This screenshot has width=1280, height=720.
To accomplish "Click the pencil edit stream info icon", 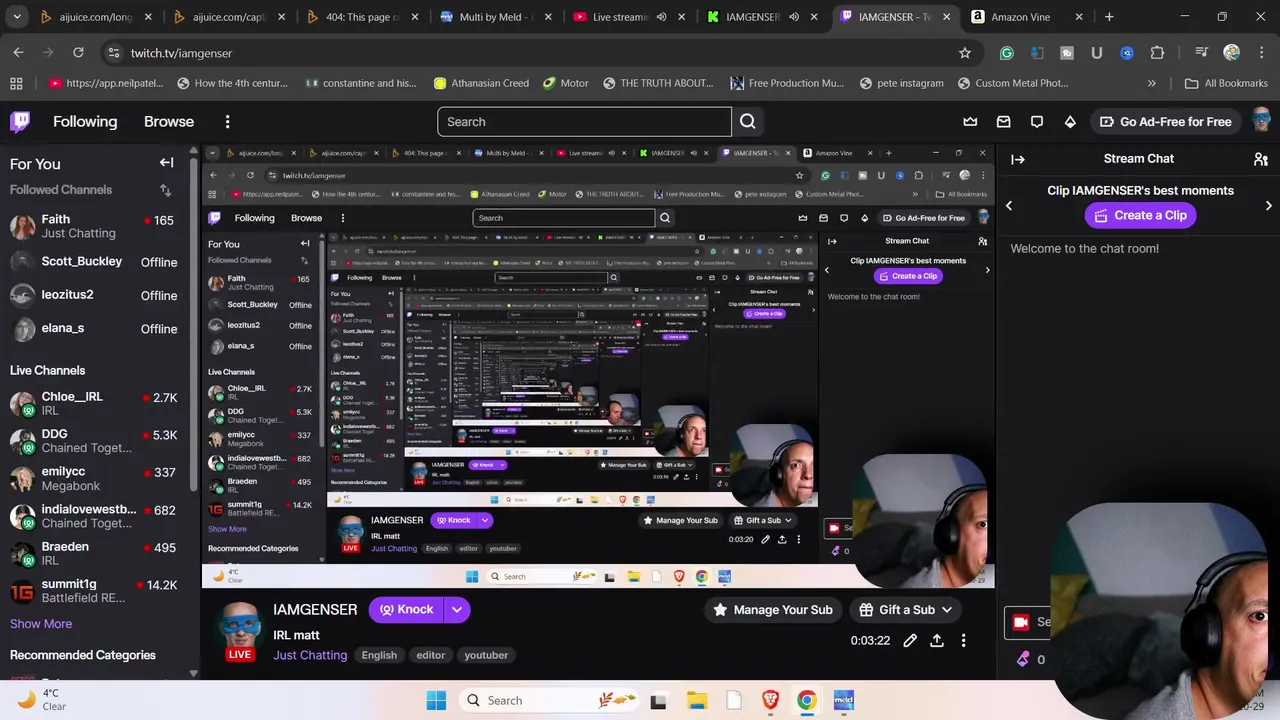I will coord(910,640).
